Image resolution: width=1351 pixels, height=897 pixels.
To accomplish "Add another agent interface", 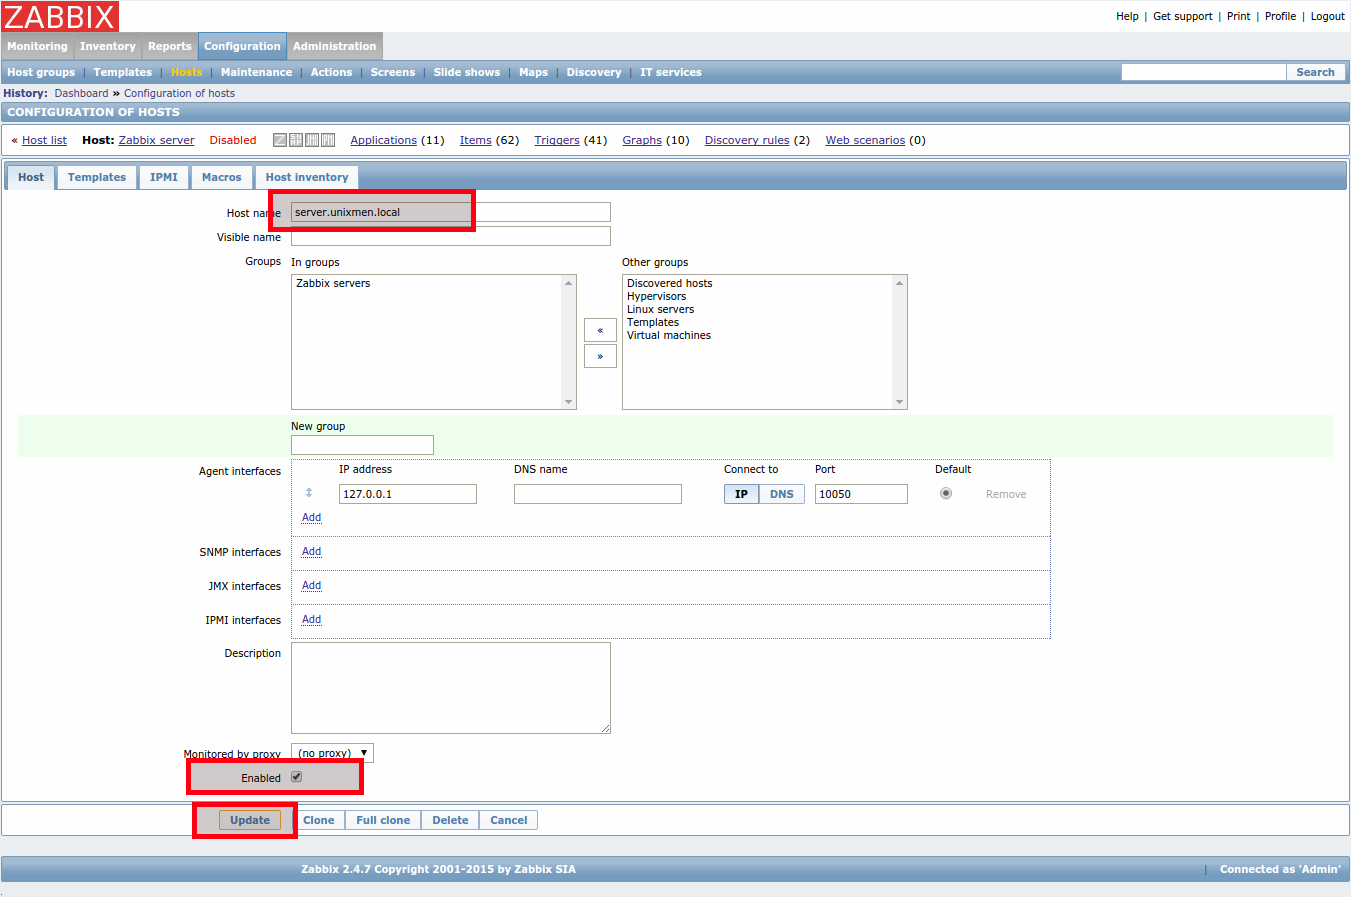I will (312, 517).
